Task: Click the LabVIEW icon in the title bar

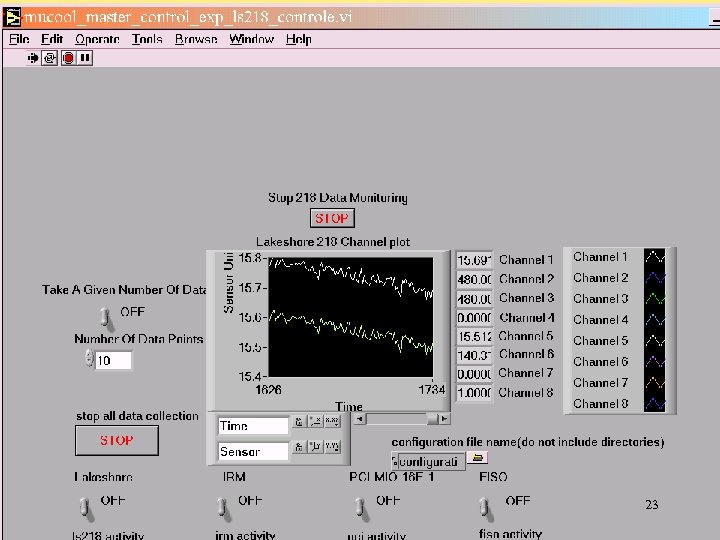Action: pyautogui.click(x=12, y=17)
